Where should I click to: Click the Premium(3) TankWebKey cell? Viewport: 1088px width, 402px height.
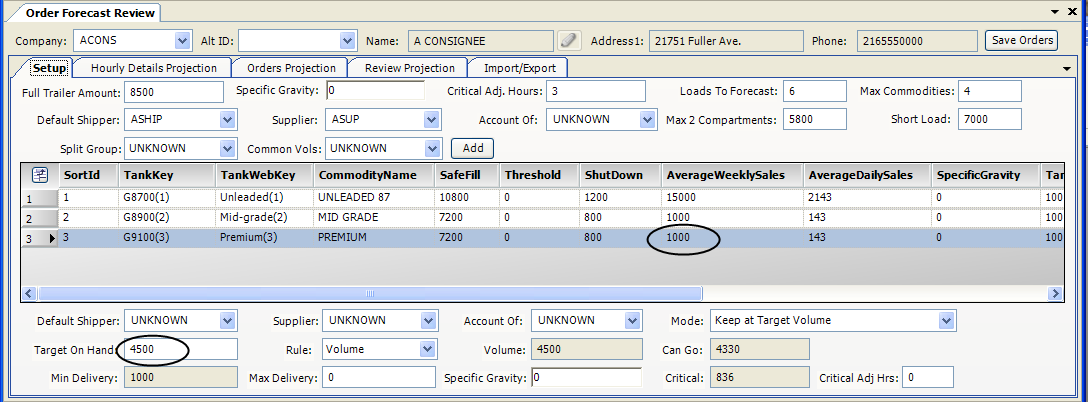coord(264,238)
